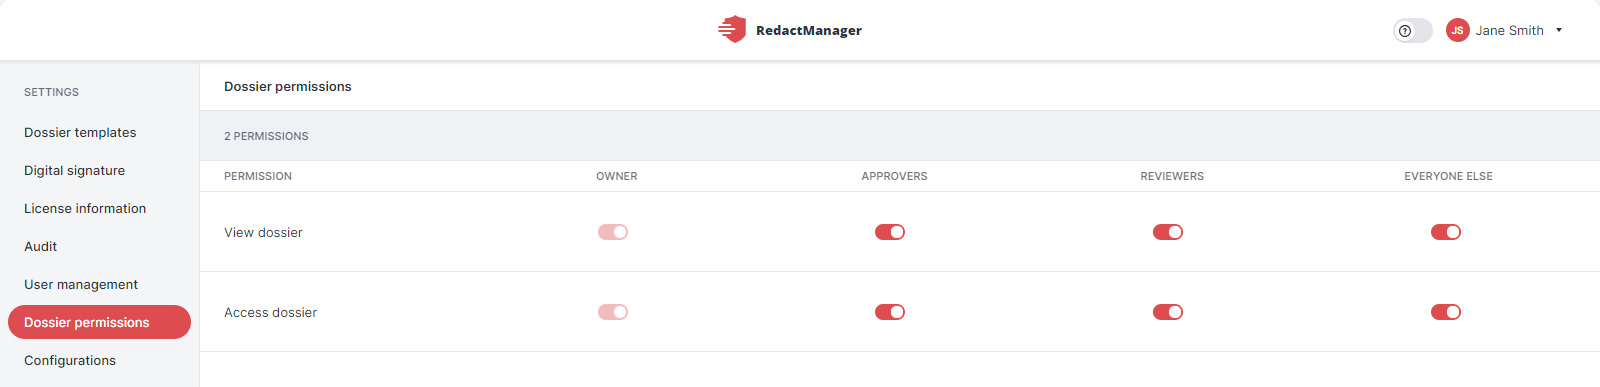Disable Access dossier for Approvers
Image resolution: width=1600 pixels, height=387 pixels.
point(890,312)
